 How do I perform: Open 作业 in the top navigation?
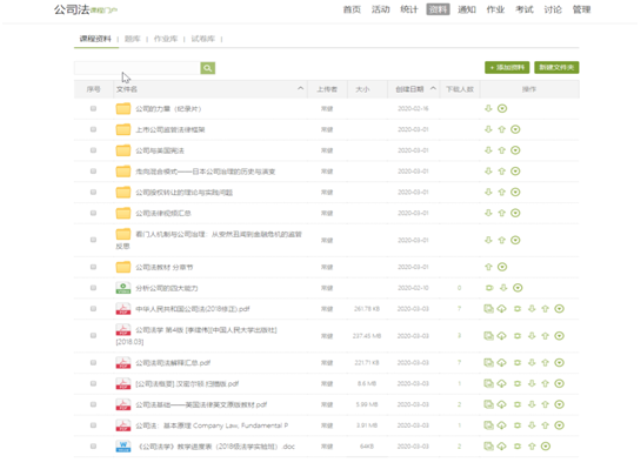495,10
